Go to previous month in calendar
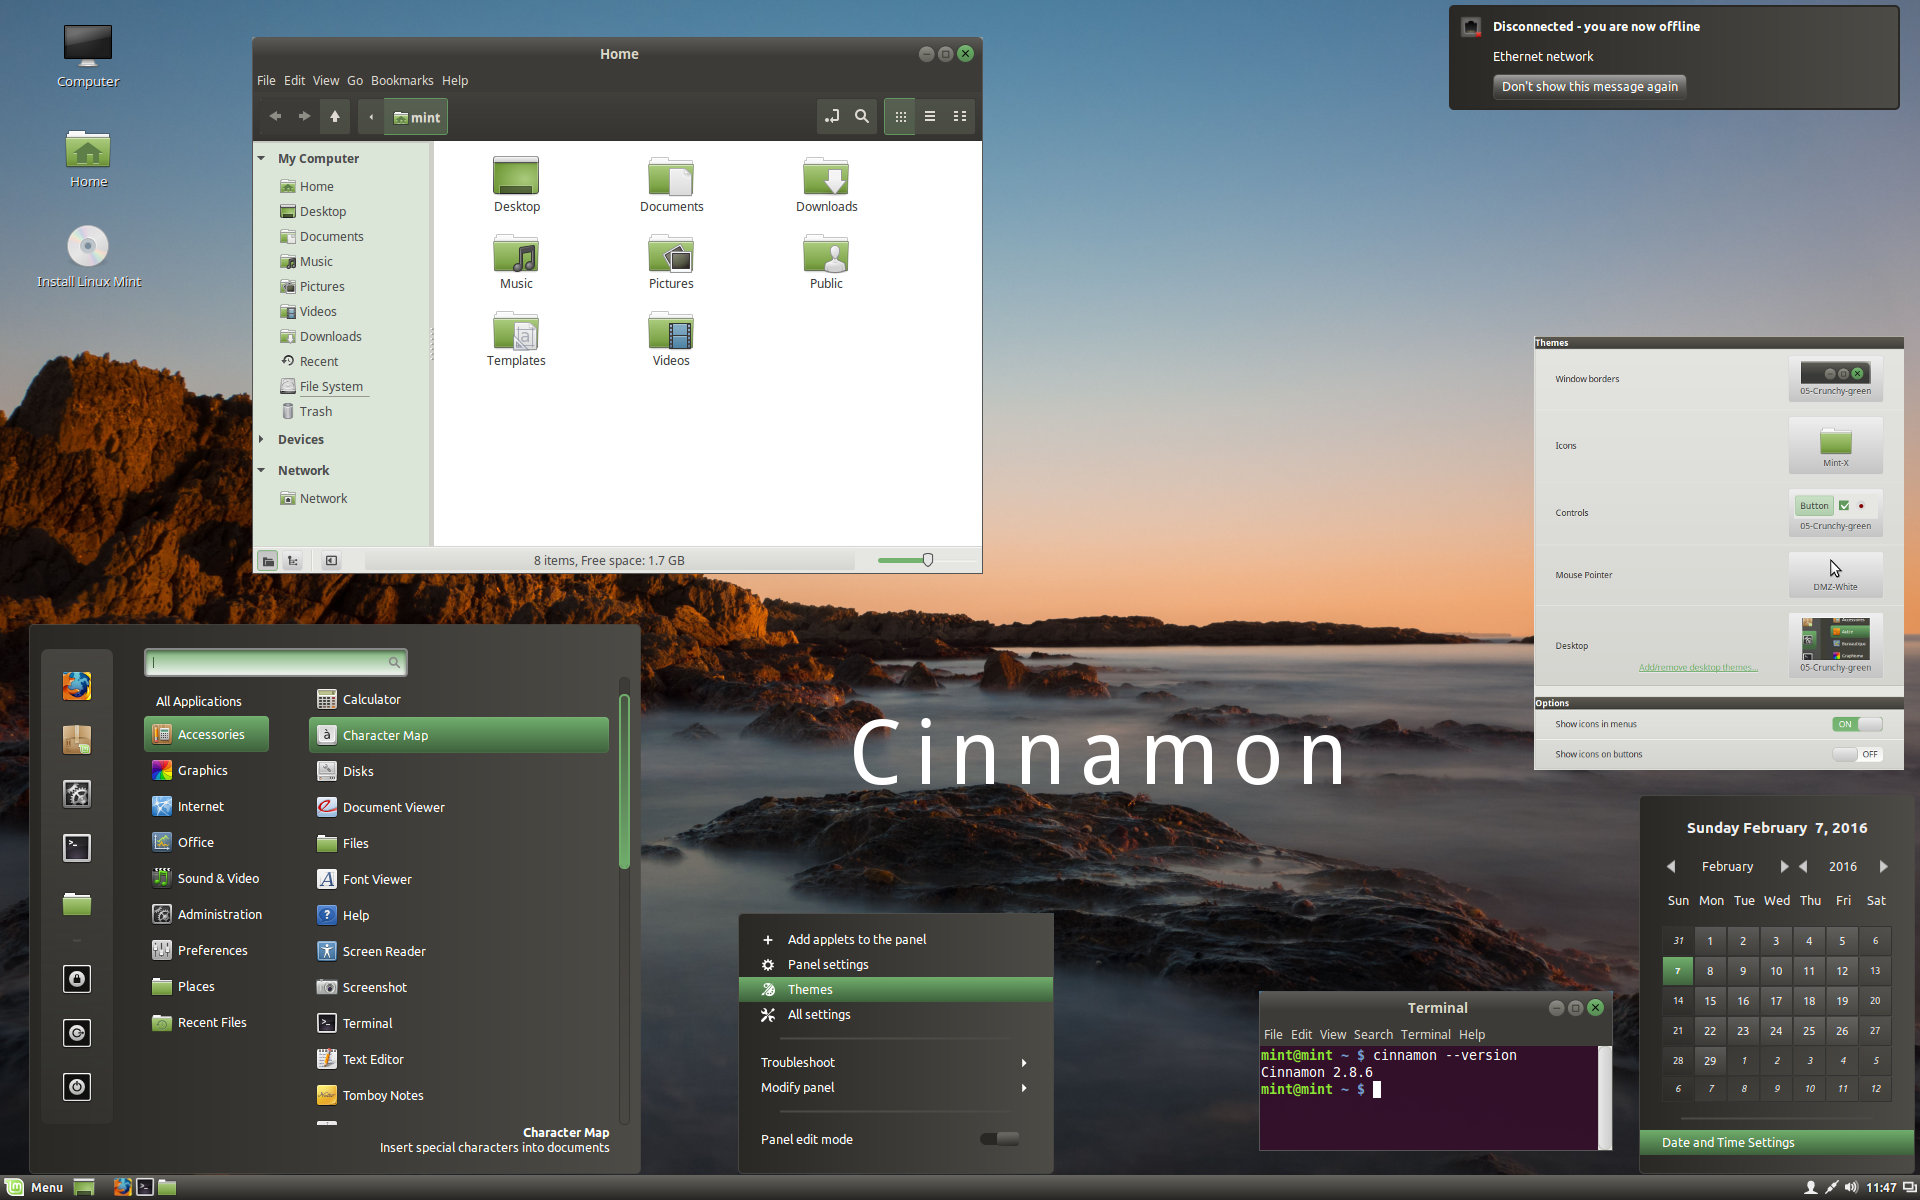Screen dimensions: 1920x1200 [x=1671, y=867]
